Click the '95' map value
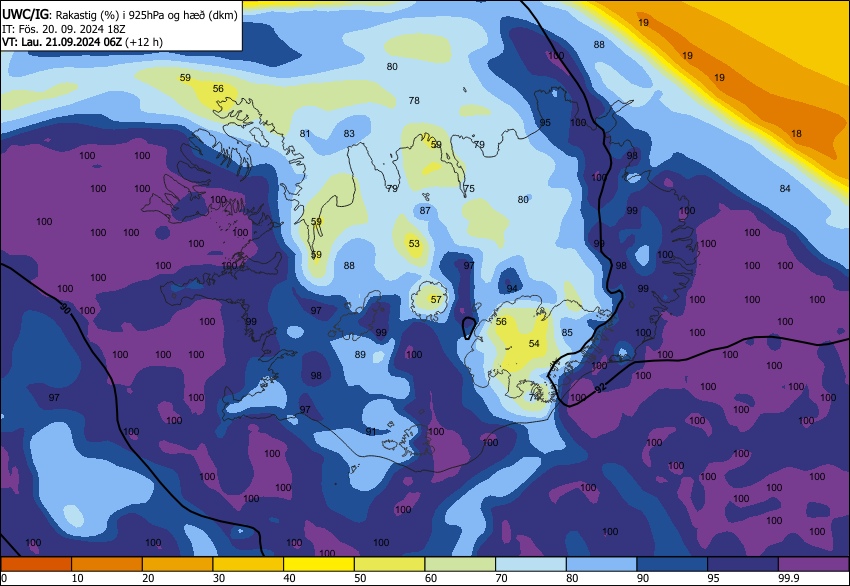This screenshot has width=850, height=586. 545,123
